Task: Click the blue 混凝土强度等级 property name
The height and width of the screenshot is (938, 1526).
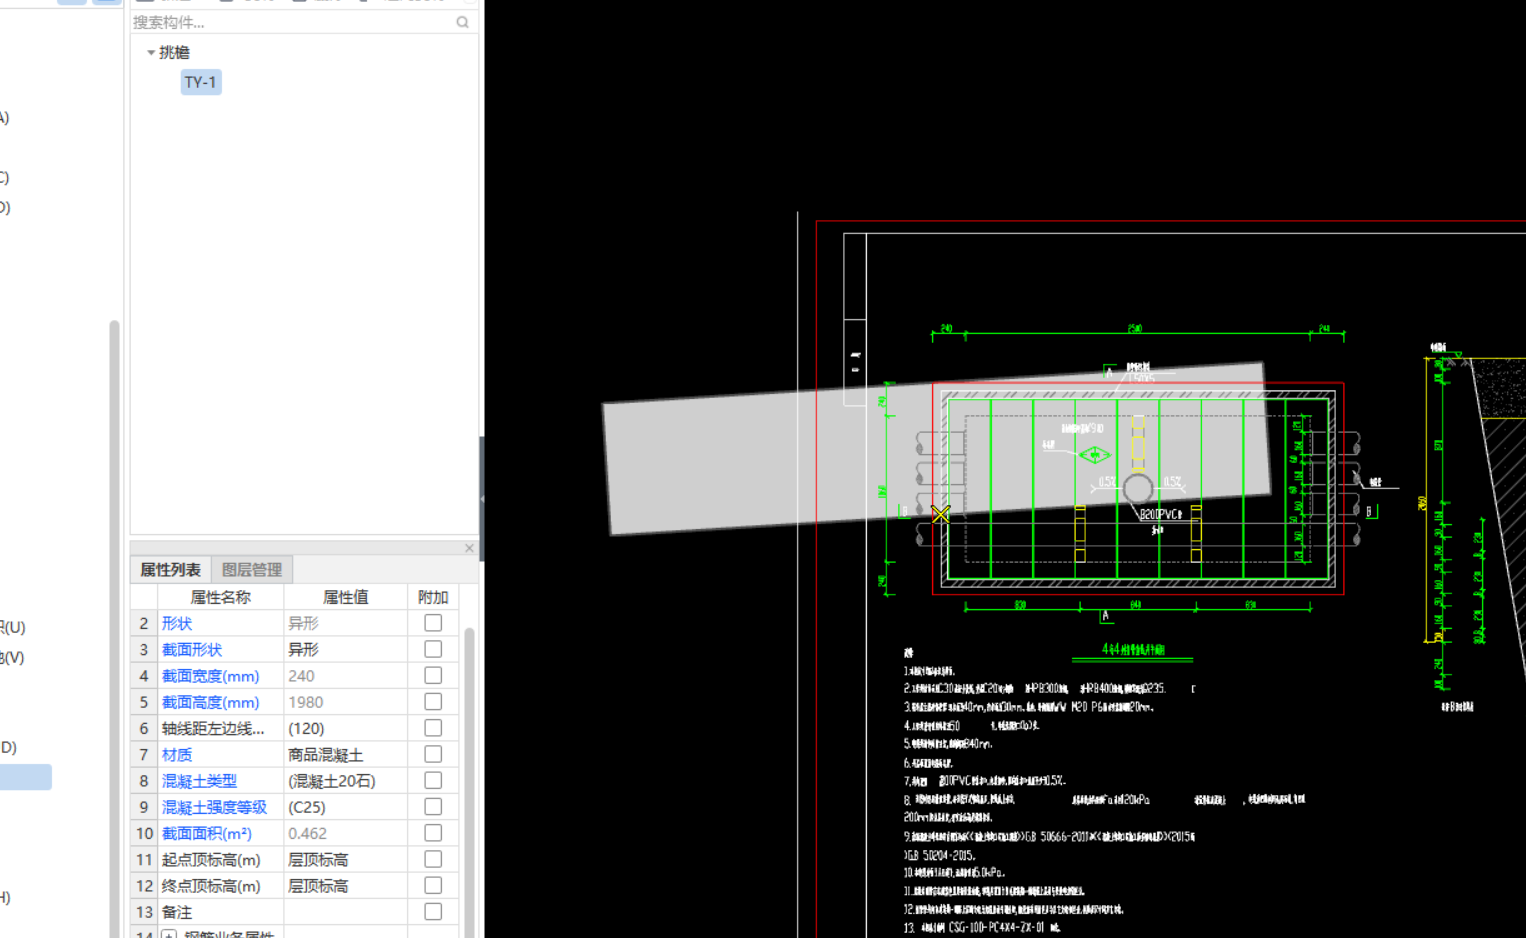Action: [214, 807]
